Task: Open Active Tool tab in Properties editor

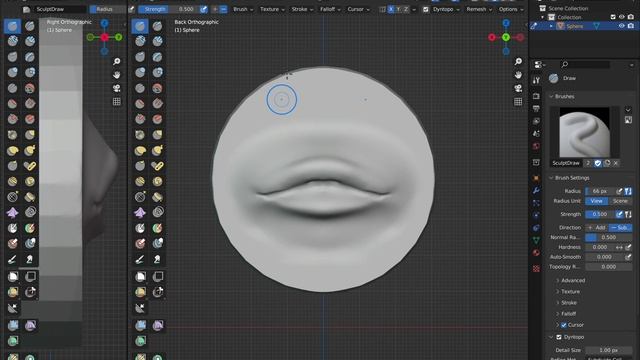Action: [536, 80]
